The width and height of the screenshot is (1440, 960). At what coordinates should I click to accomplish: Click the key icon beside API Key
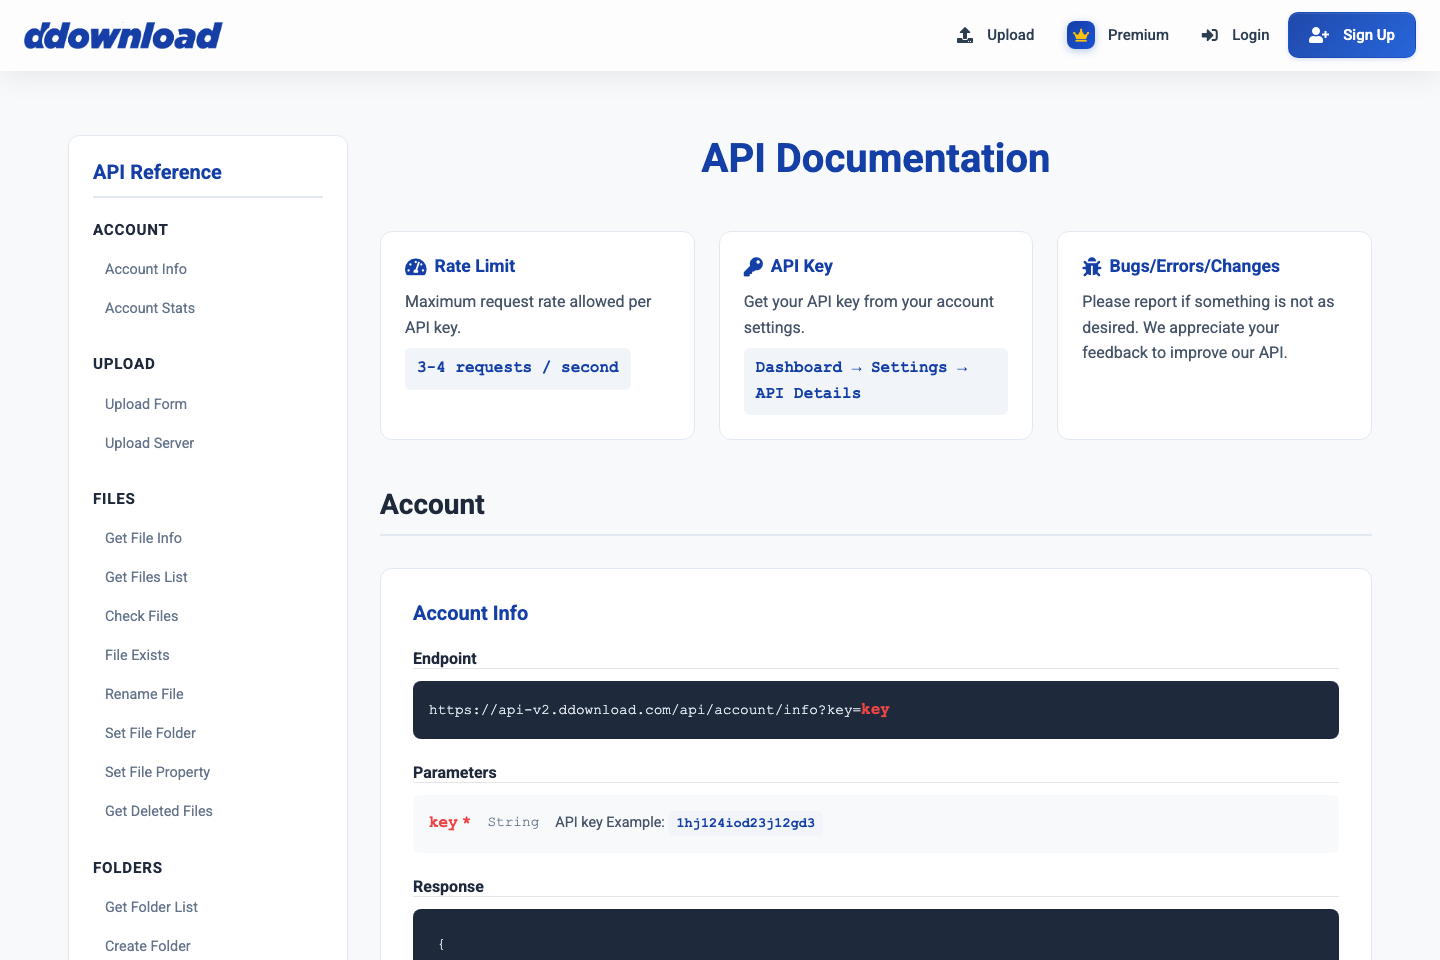coord(753,266)
